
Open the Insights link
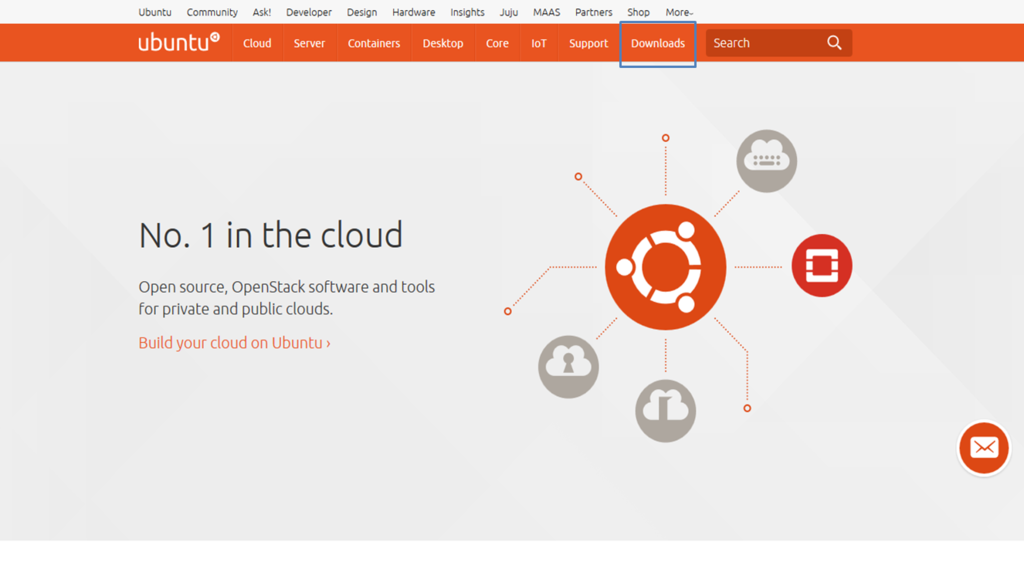(468, 12)
